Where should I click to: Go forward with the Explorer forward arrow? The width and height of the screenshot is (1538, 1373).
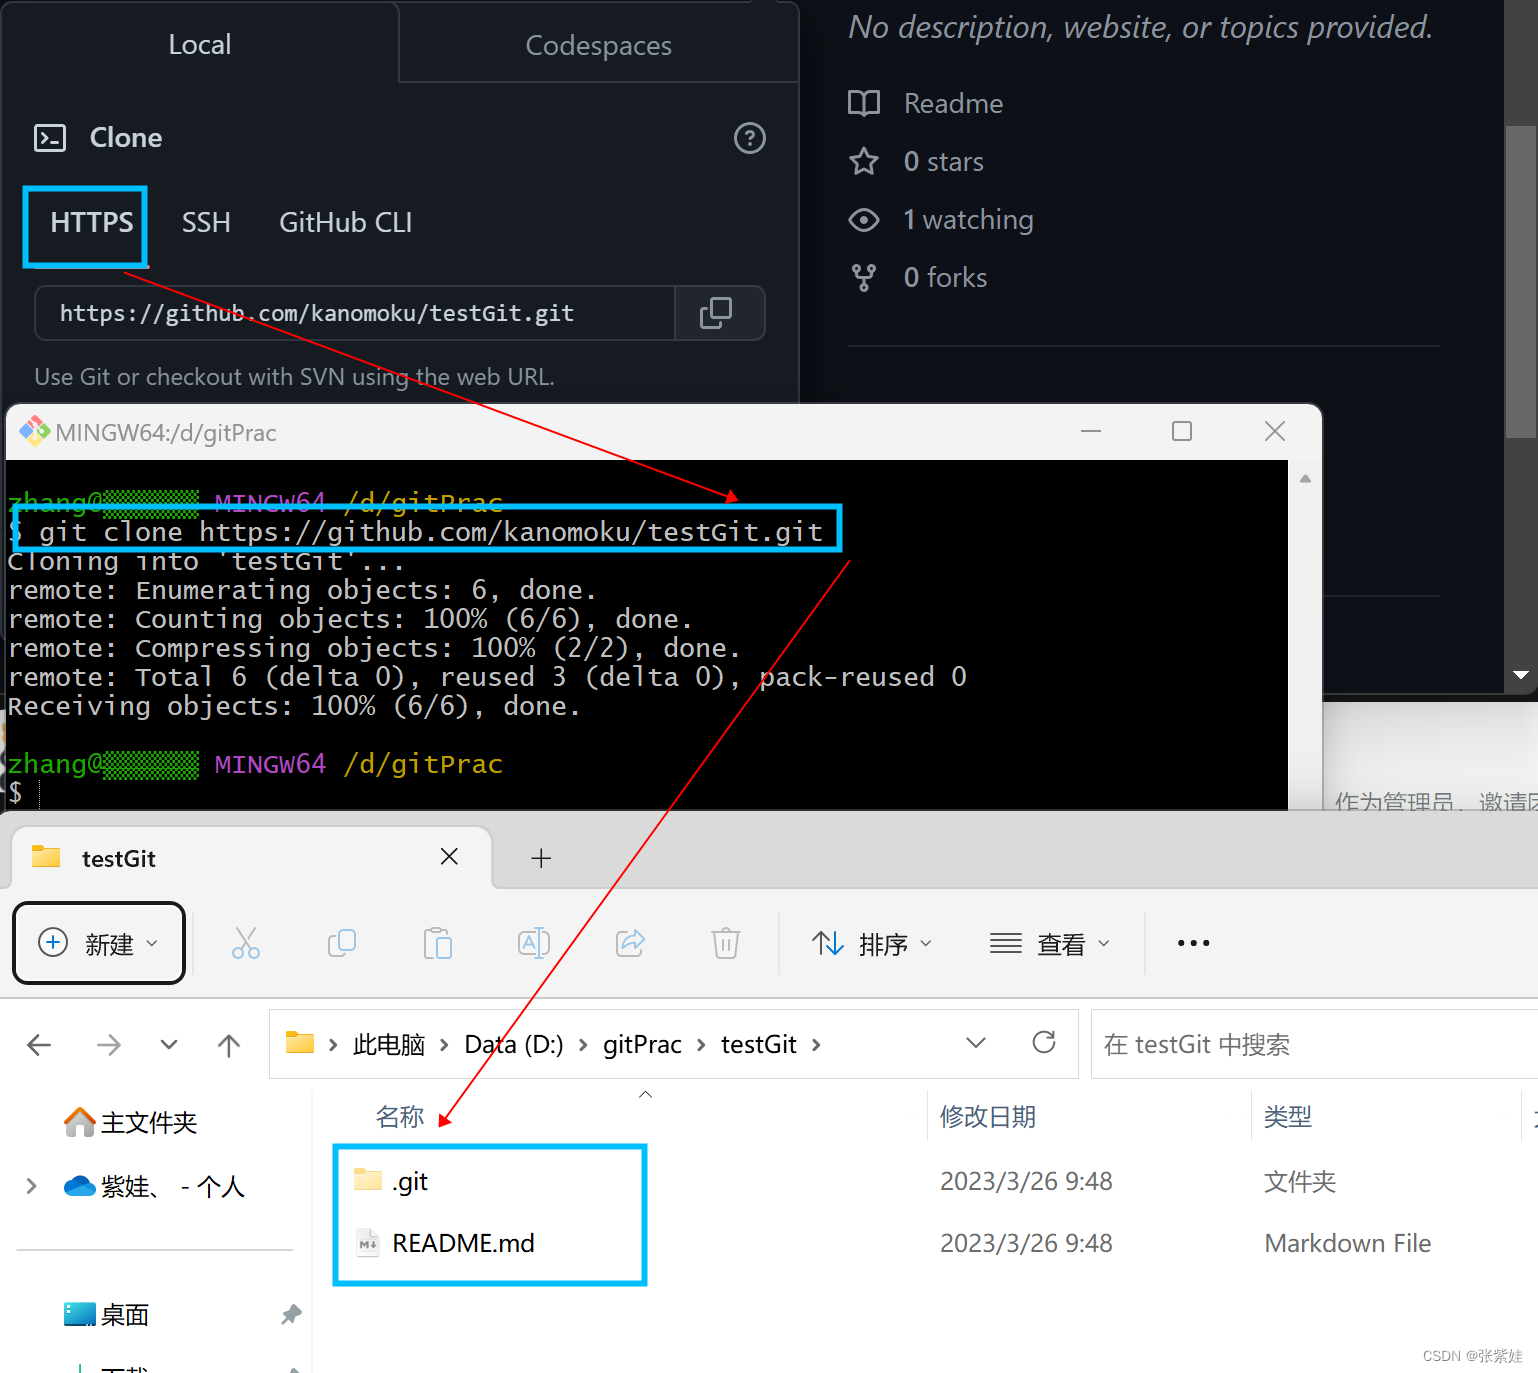click(x=108, y=1045)
